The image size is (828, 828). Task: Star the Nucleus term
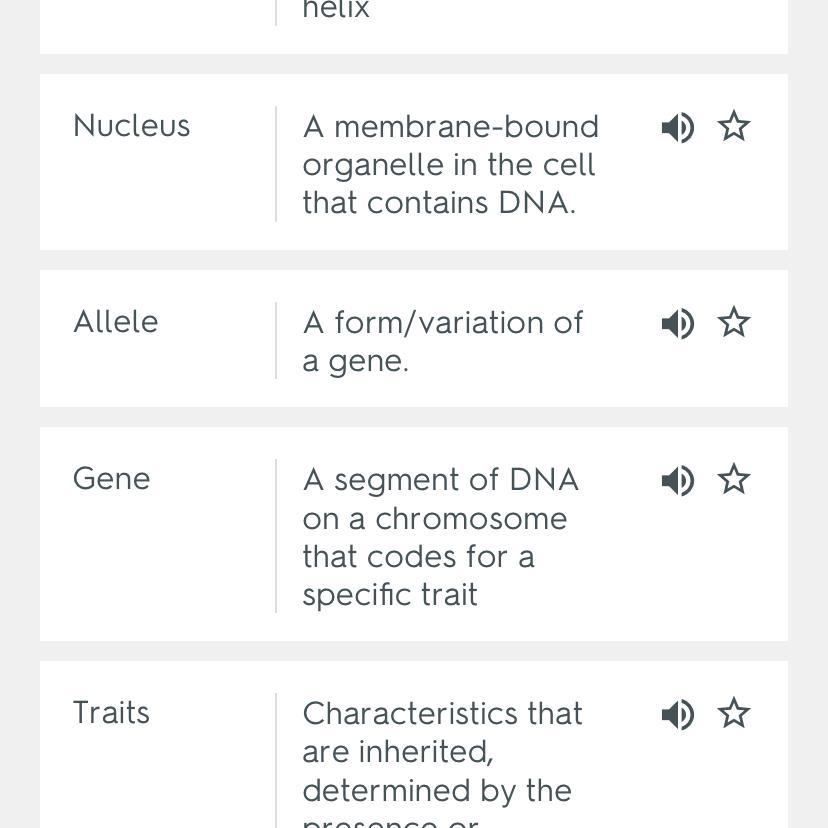734,127
